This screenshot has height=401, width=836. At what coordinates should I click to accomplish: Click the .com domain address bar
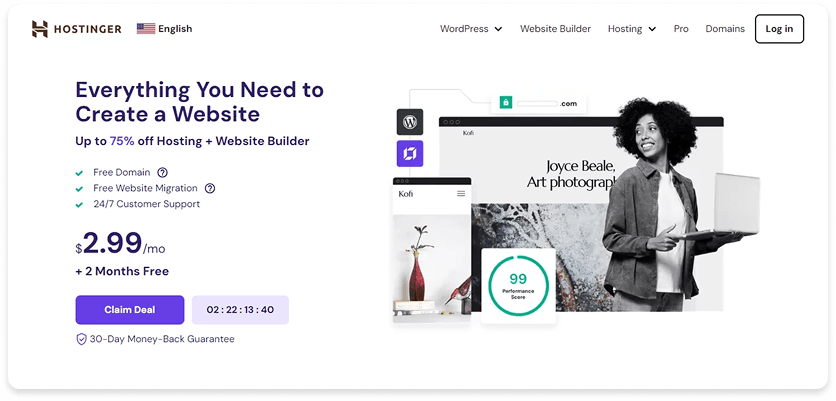[x=538, y=103]
